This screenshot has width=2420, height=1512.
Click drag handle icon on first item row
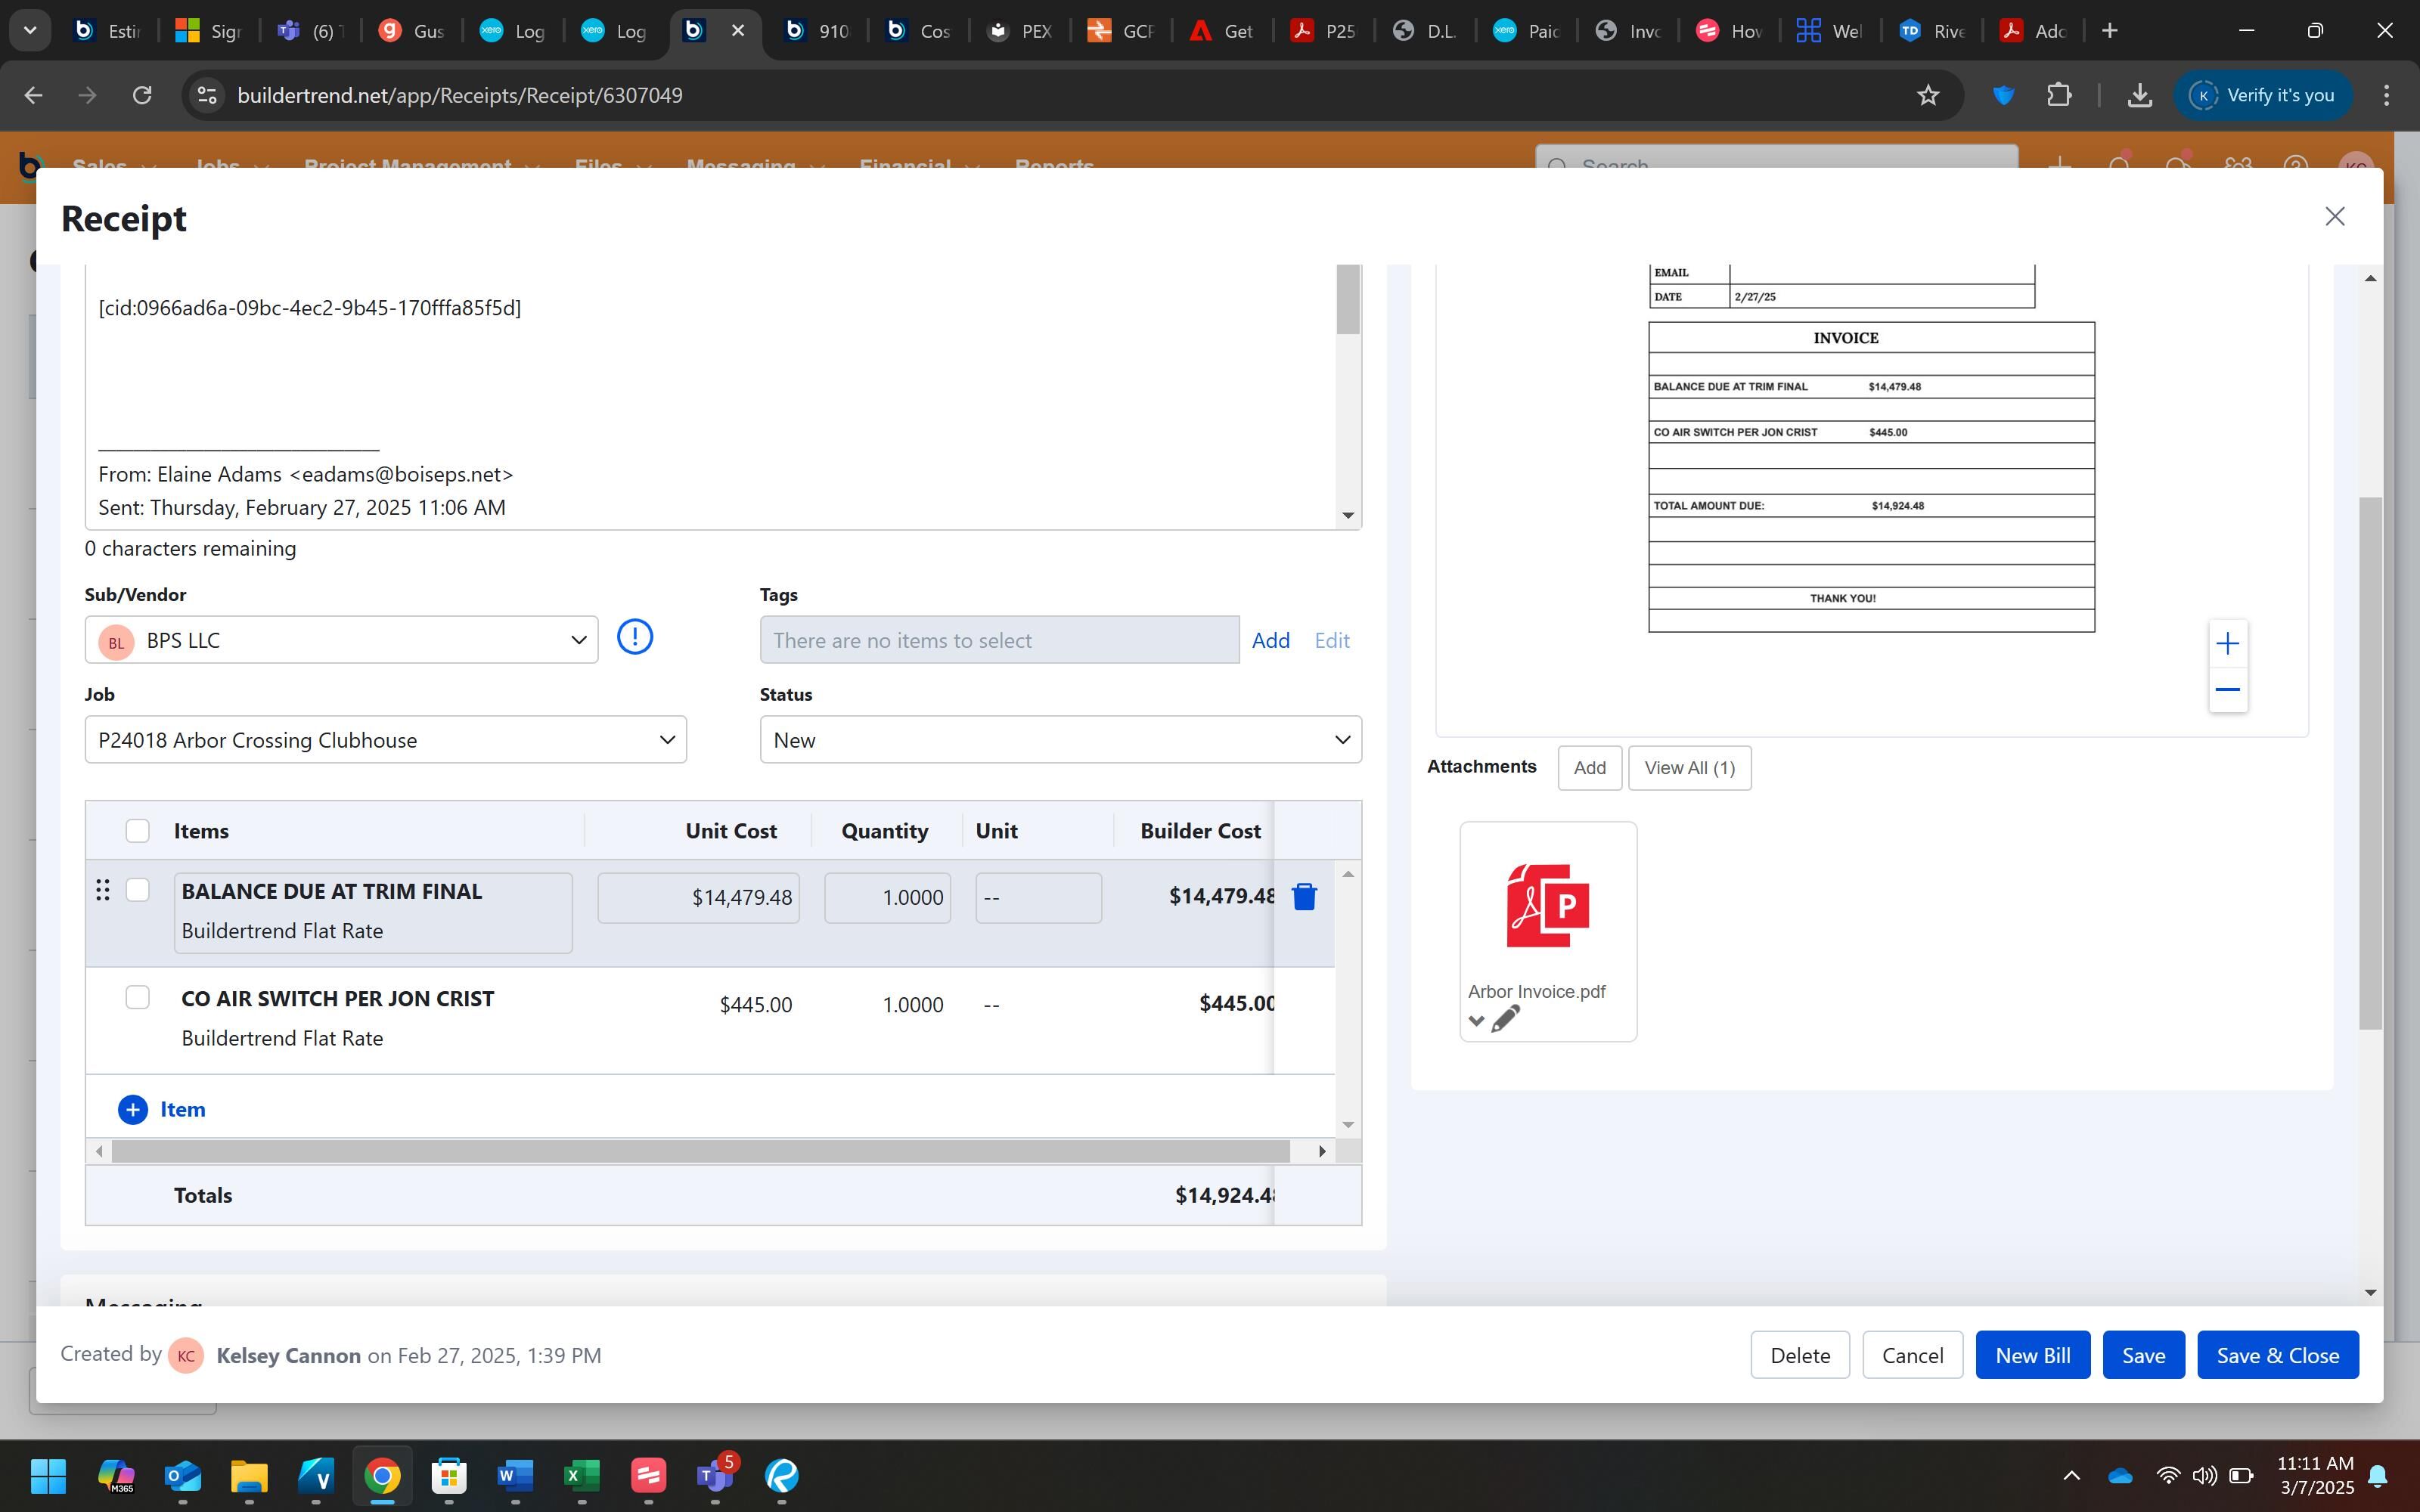pyautogui.click(x=102, y=890)
